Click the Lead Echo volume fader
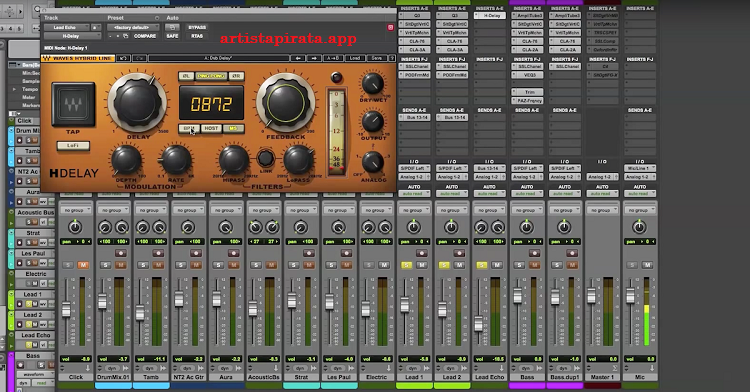Image resolution: width=750 pixels, height=392 pixels. (478, 323)
